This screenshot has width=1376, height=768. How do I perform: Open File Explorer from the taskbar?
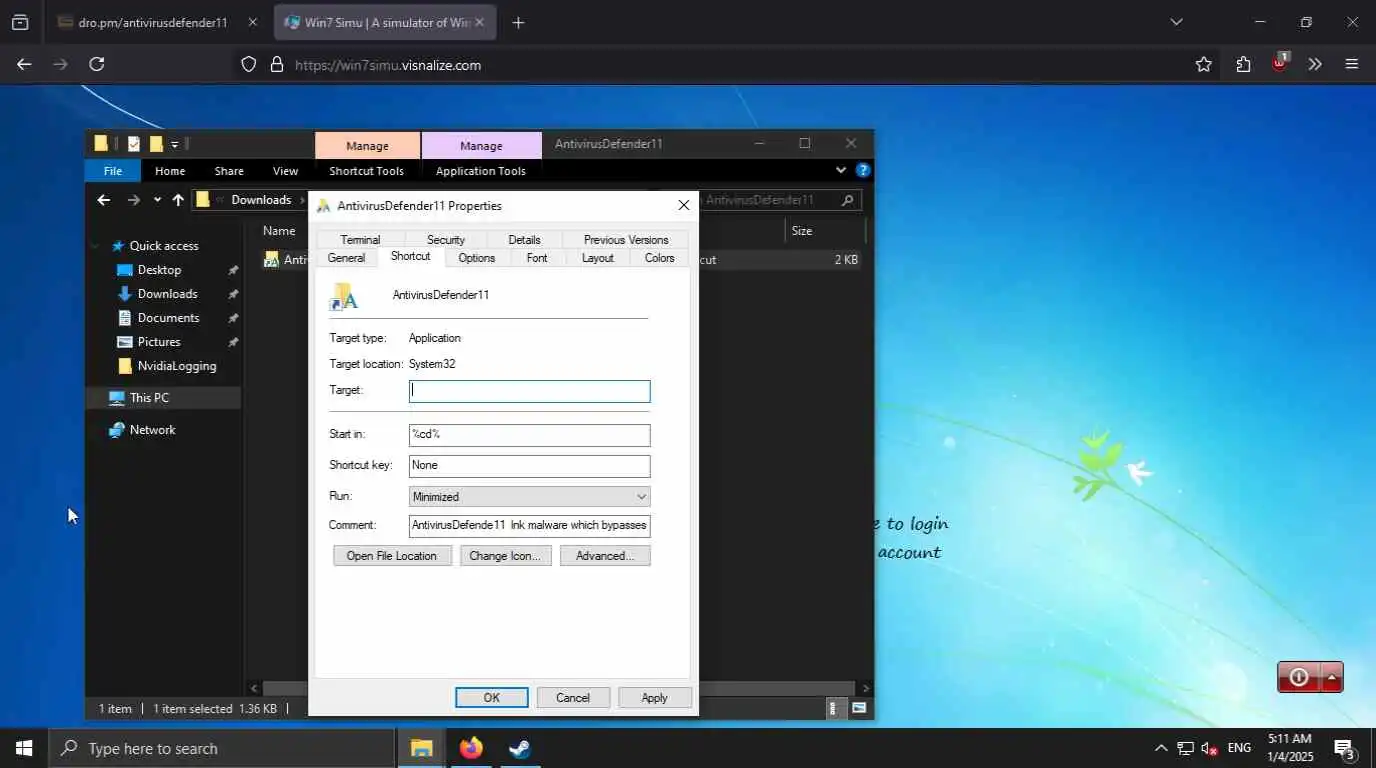pyautogui.click(x=421, y=748)
